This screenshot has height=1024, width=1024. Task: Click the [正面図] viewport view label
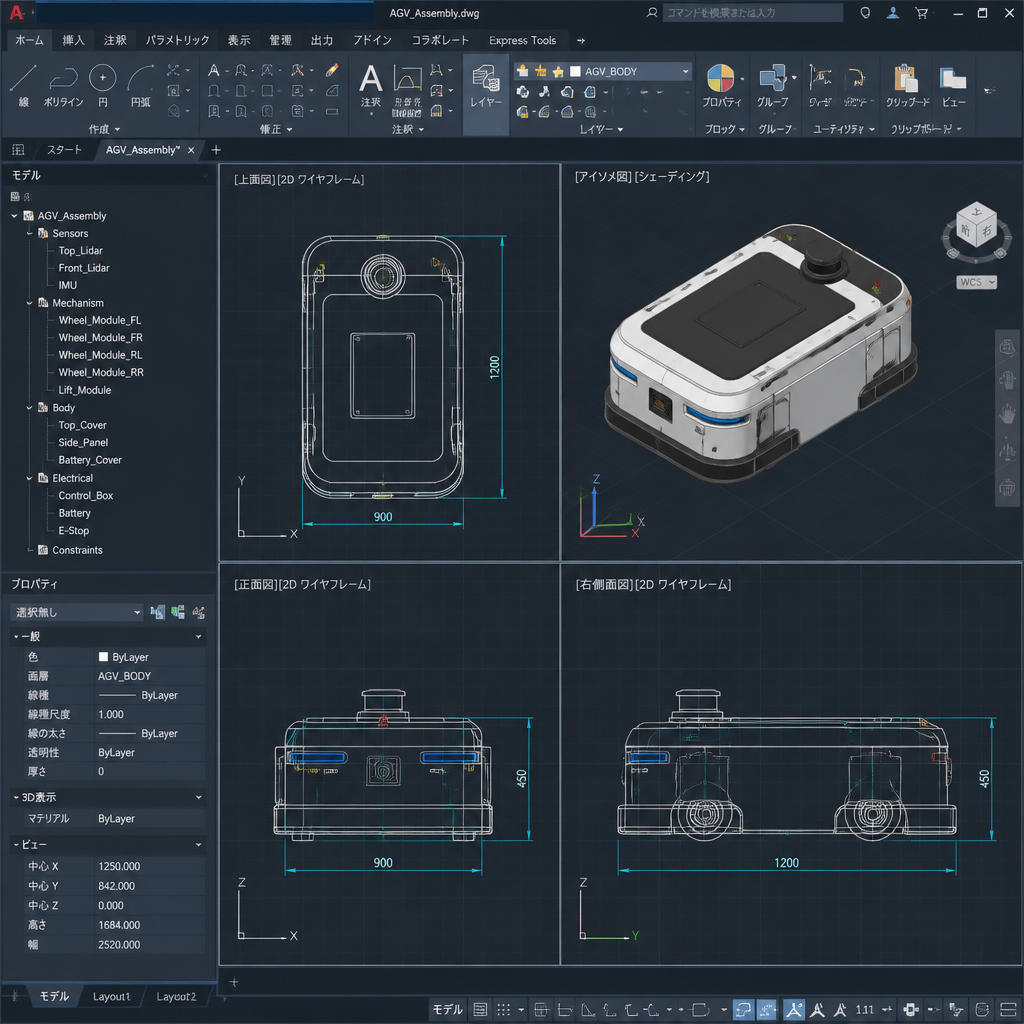coord(255,584)
